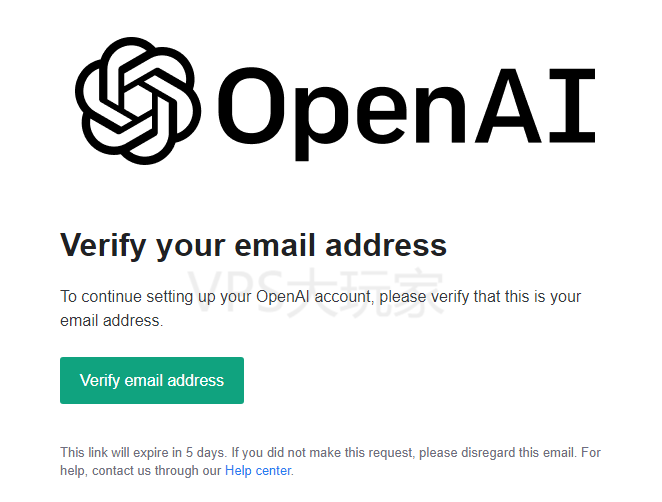Click the 'This link will expire' notice

tap(330, 461)
